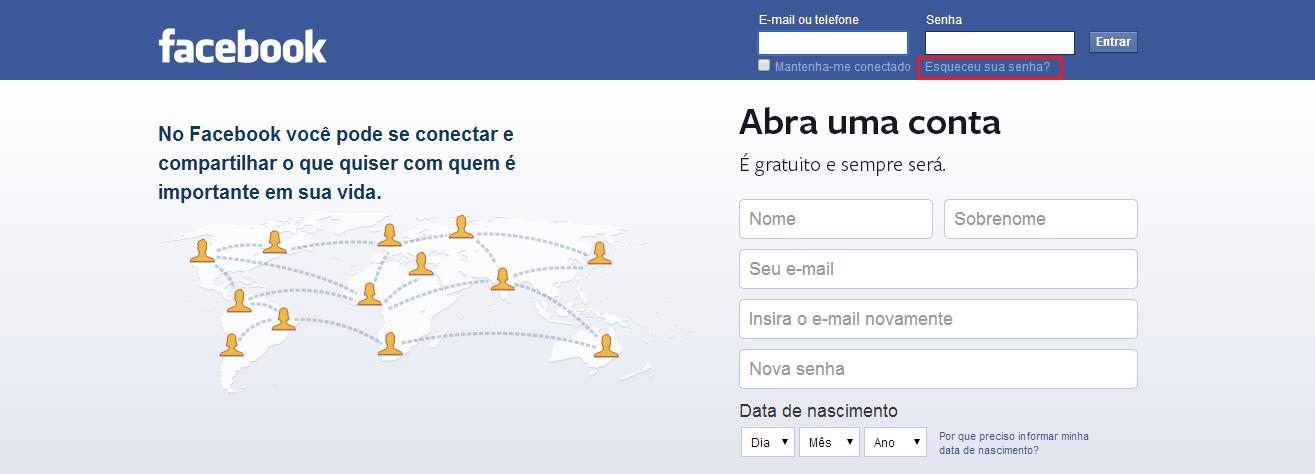Screen dimensions: 1315x474
Task: Select the "Seu e-mail" field
Action: point(938,269)
